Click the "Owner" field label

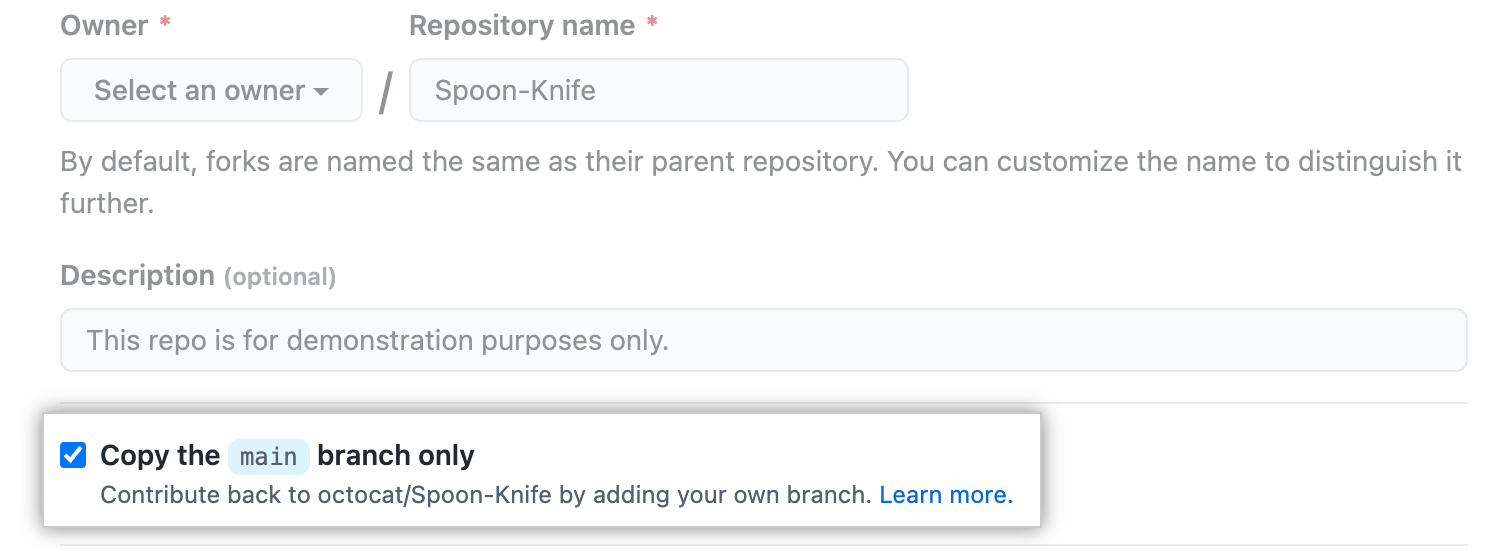click(x=103, y=25)
